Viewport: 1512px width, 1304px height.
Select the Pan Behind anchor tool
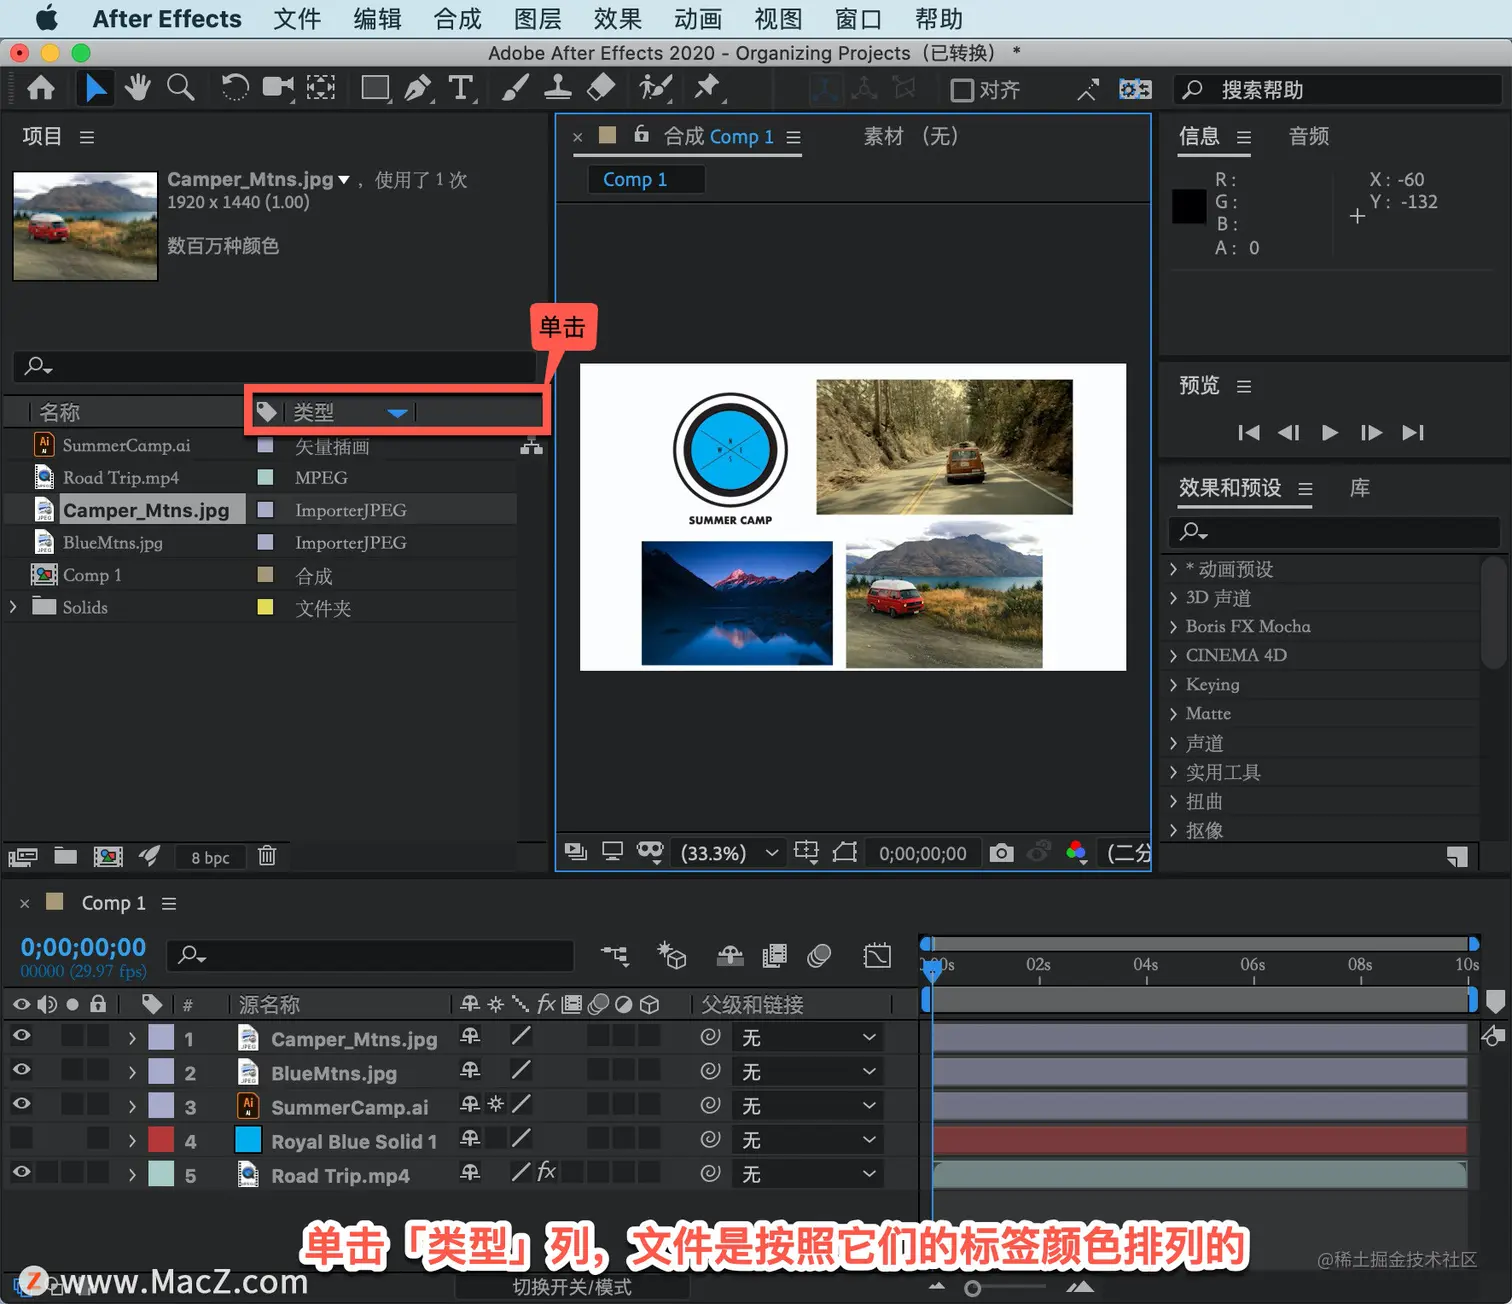(x=321, y=88)
